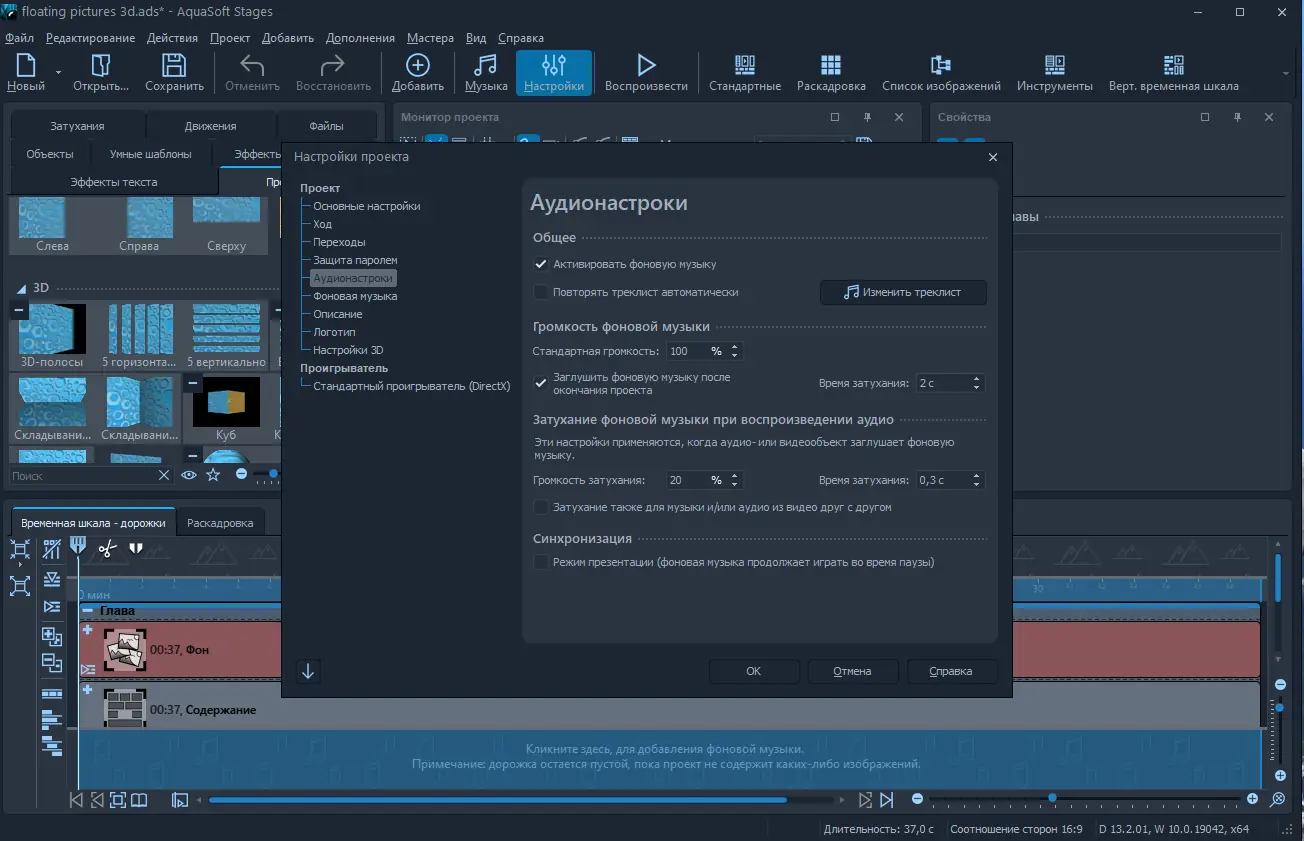Open the Список изображений layout icon
Screen dimensions: 1304x841
click(x=941, y=66)
